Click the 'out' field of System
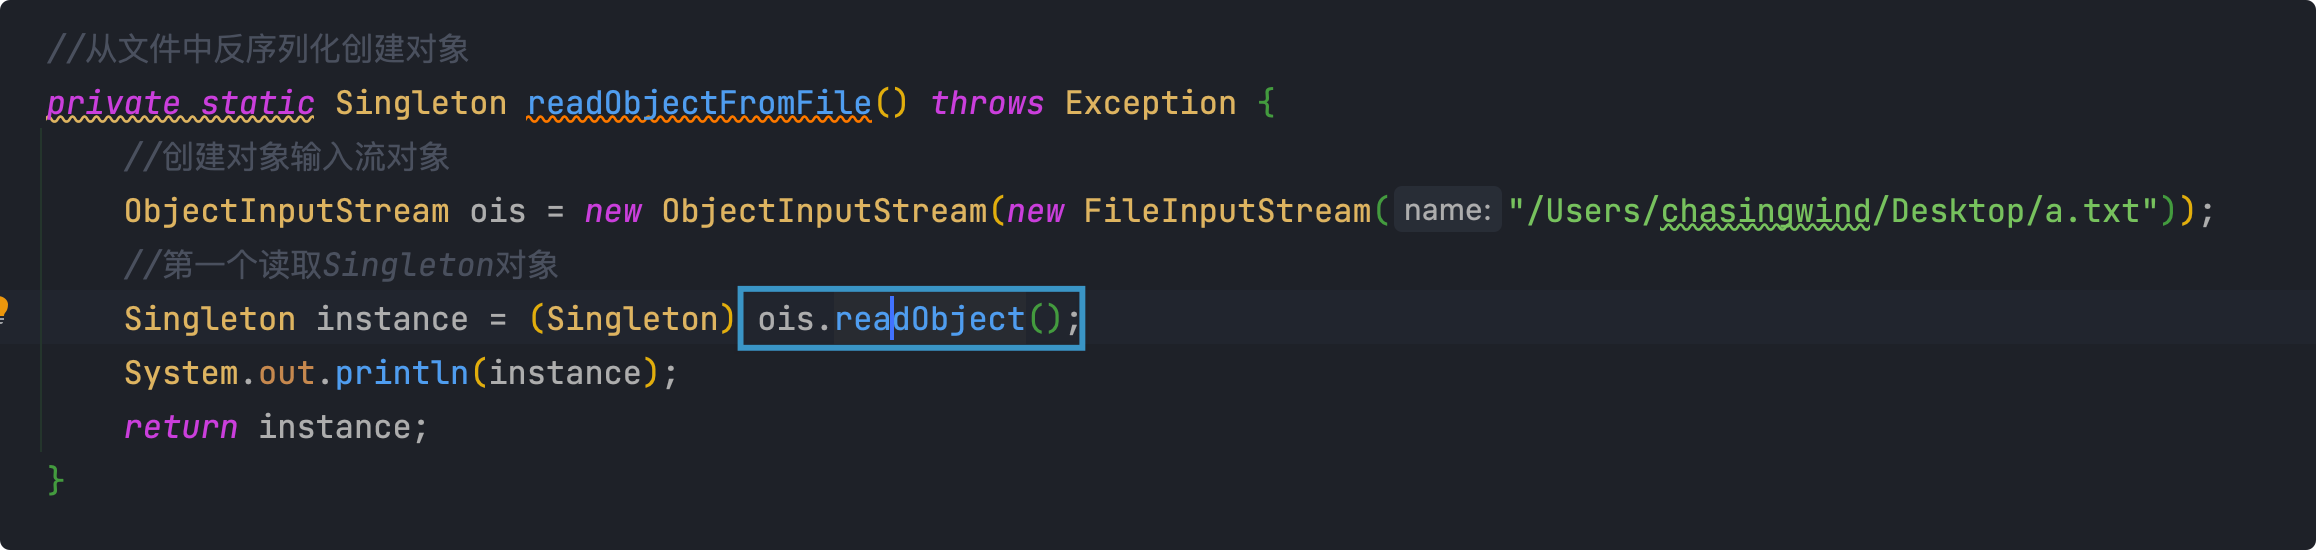 pyautogui.click(x=287, y=373)
